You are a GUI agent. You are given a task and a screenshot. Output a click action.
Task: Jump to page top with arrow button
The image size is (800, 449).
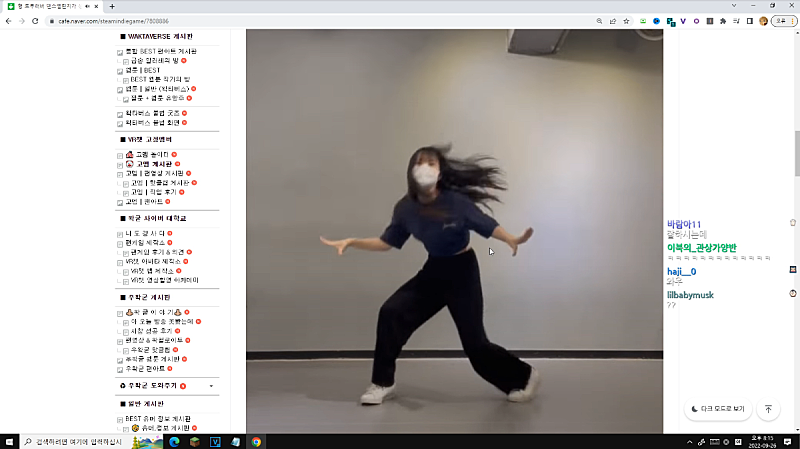[768, 409]
